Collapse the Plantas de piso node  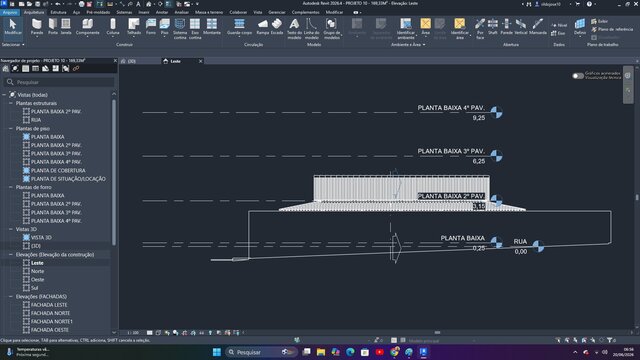(x=11, y=129)
